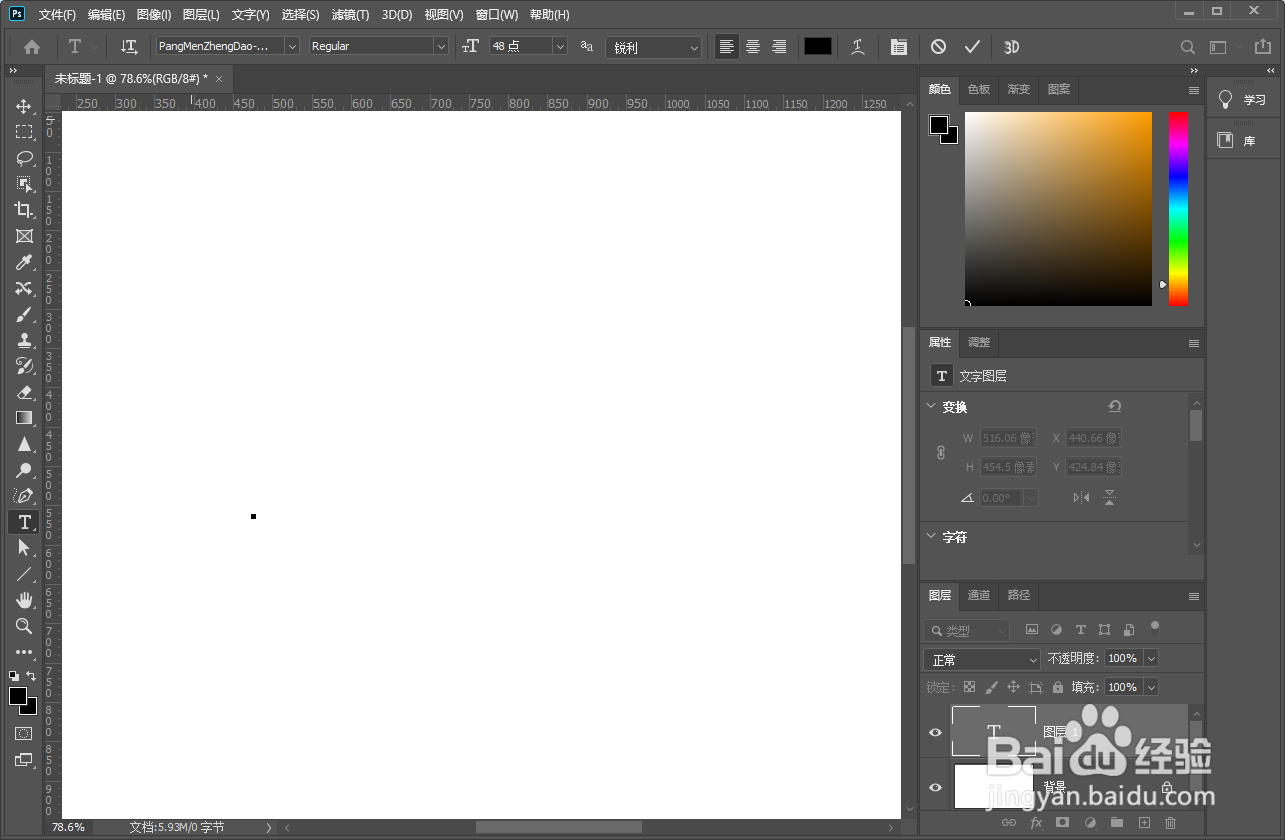
Task: Delete the current layer
Action: point(1171,823)
